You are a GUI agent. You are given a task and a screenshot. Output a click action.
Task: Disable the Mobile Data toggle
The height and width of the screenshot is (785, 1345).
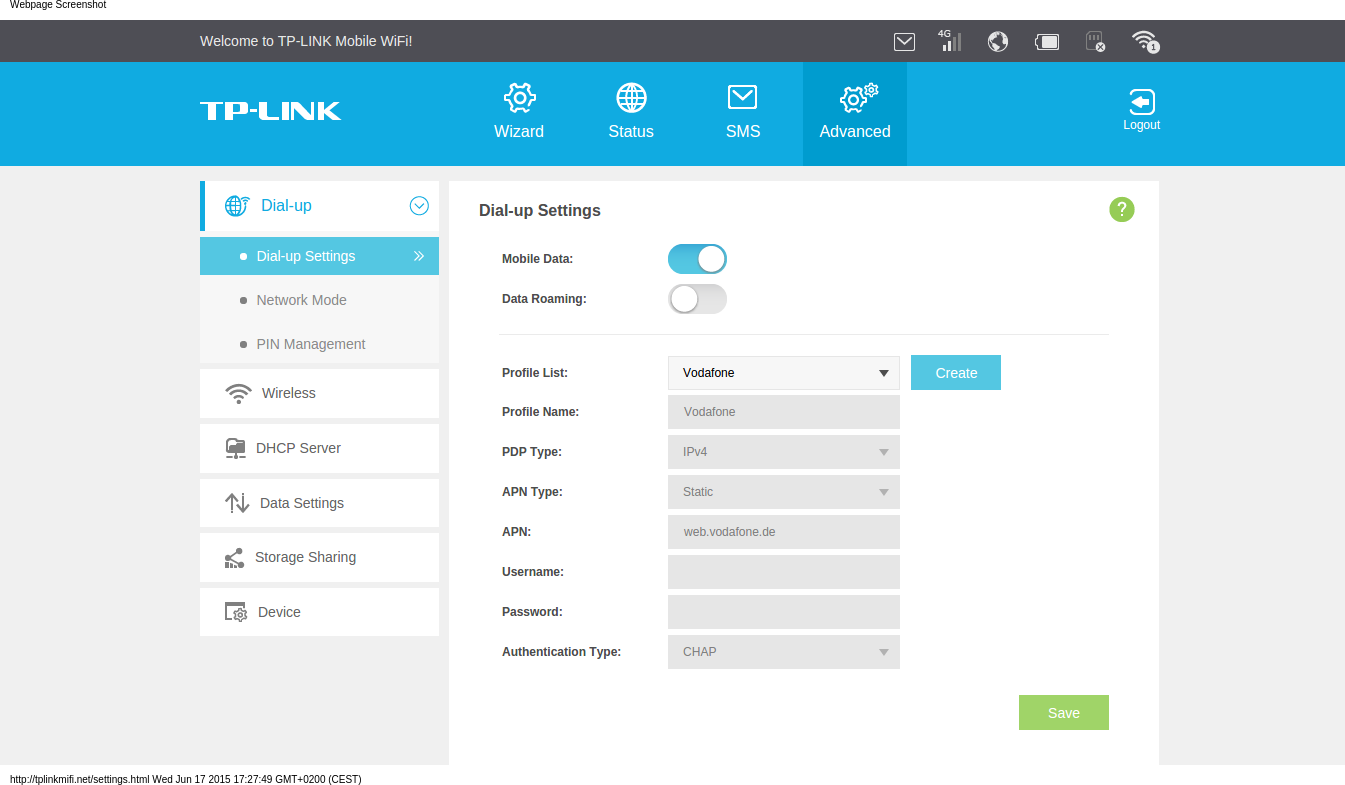(697, 259)
